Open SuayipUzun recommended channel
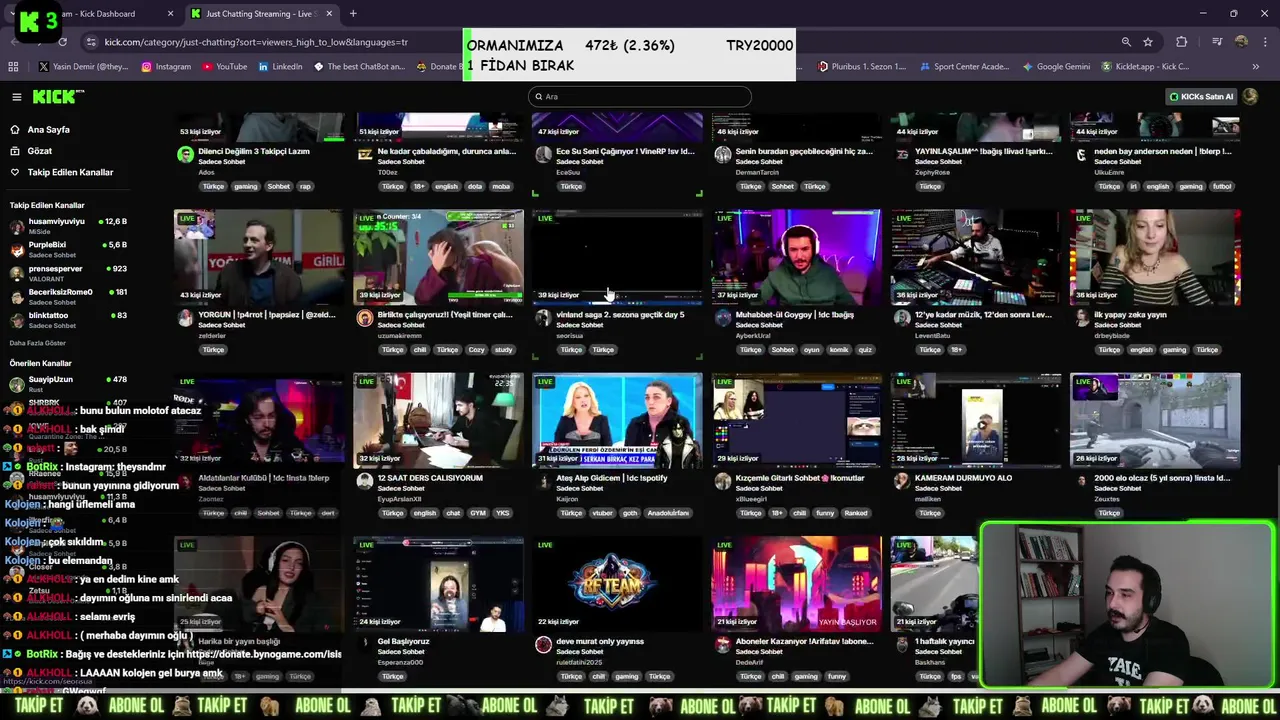1280x720 pixels. [x=68, y=384]
